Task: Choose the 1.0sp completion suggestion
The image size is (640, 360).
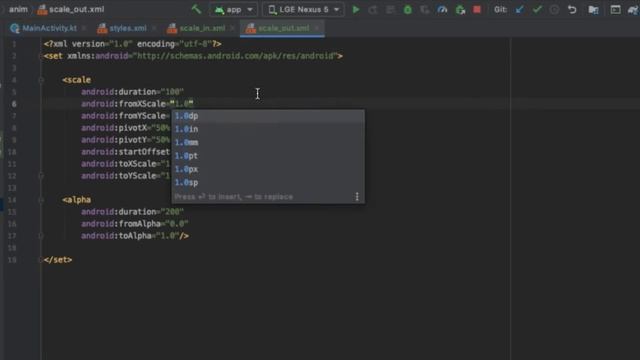Action: coord(268,182)
